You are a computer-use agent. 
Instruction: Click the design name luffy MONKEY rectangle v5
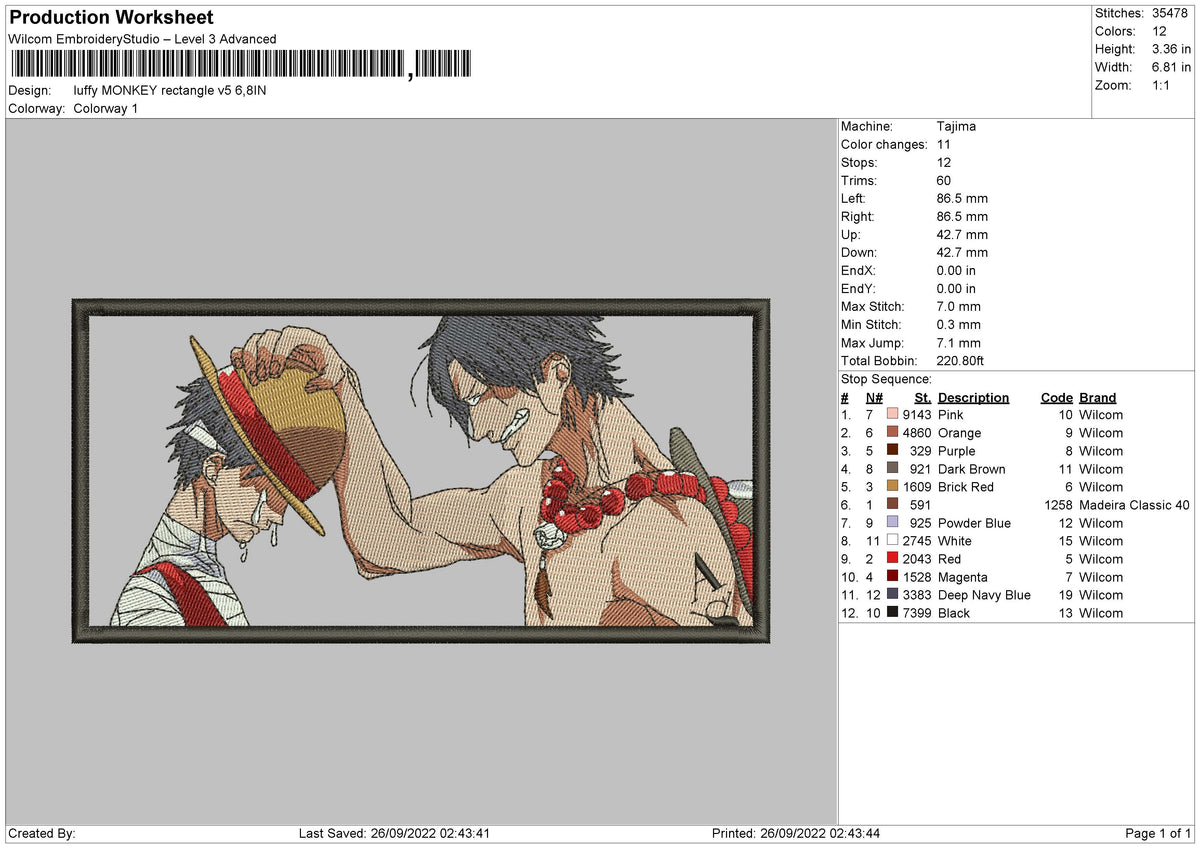[170, 90]
